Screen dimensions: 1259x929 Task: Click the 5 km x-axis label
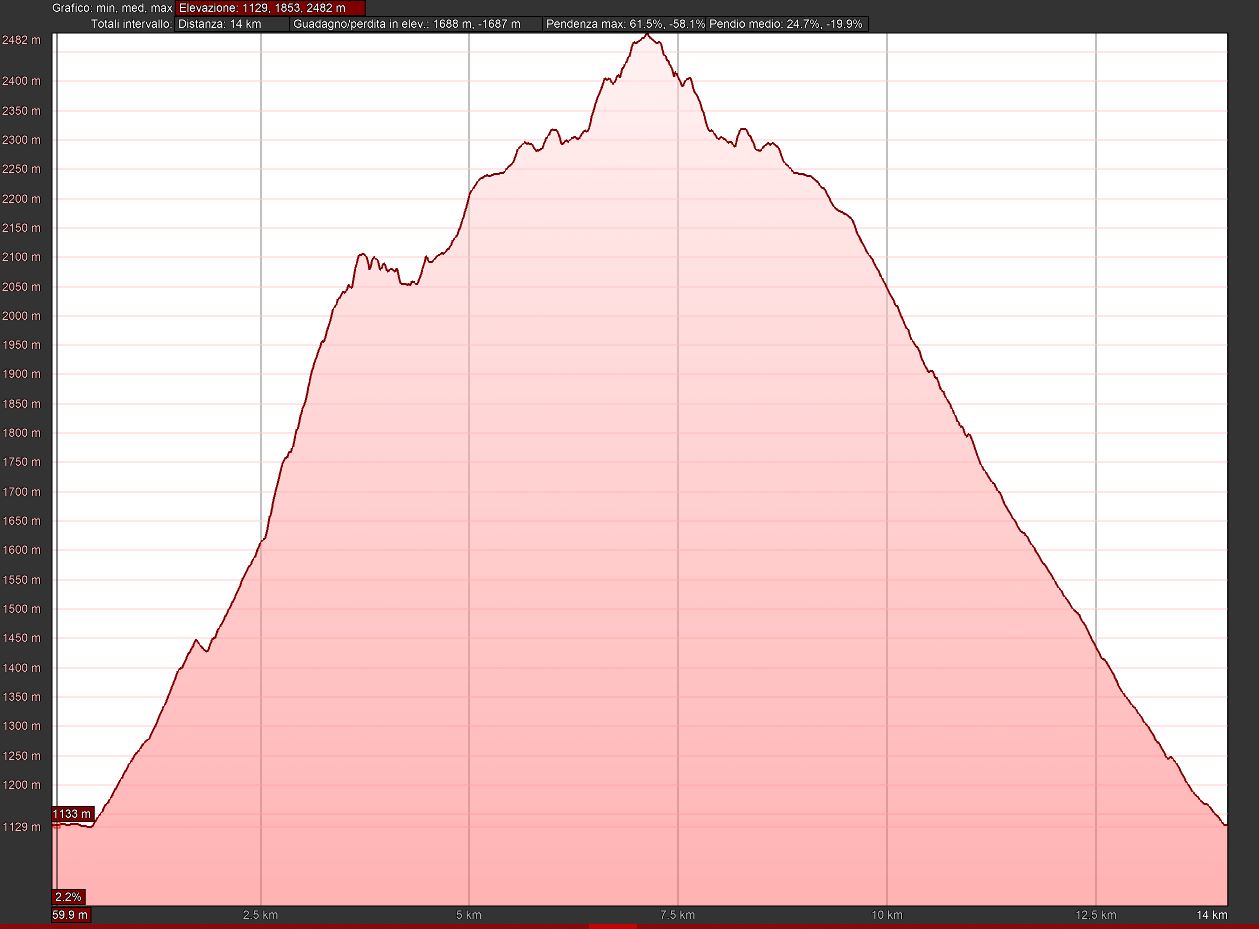point(468,915)
